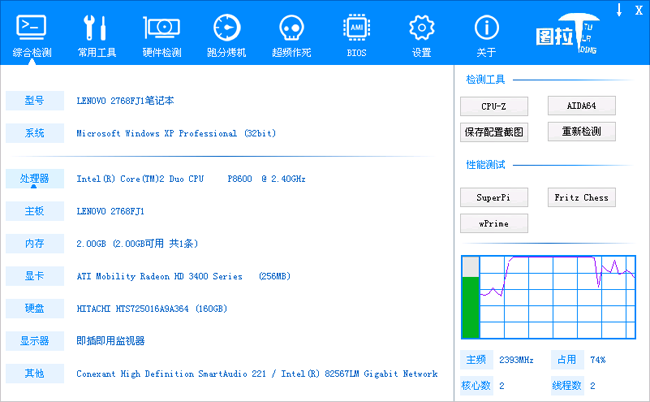Select the 显卡 graphics card label

click(35, 276)
